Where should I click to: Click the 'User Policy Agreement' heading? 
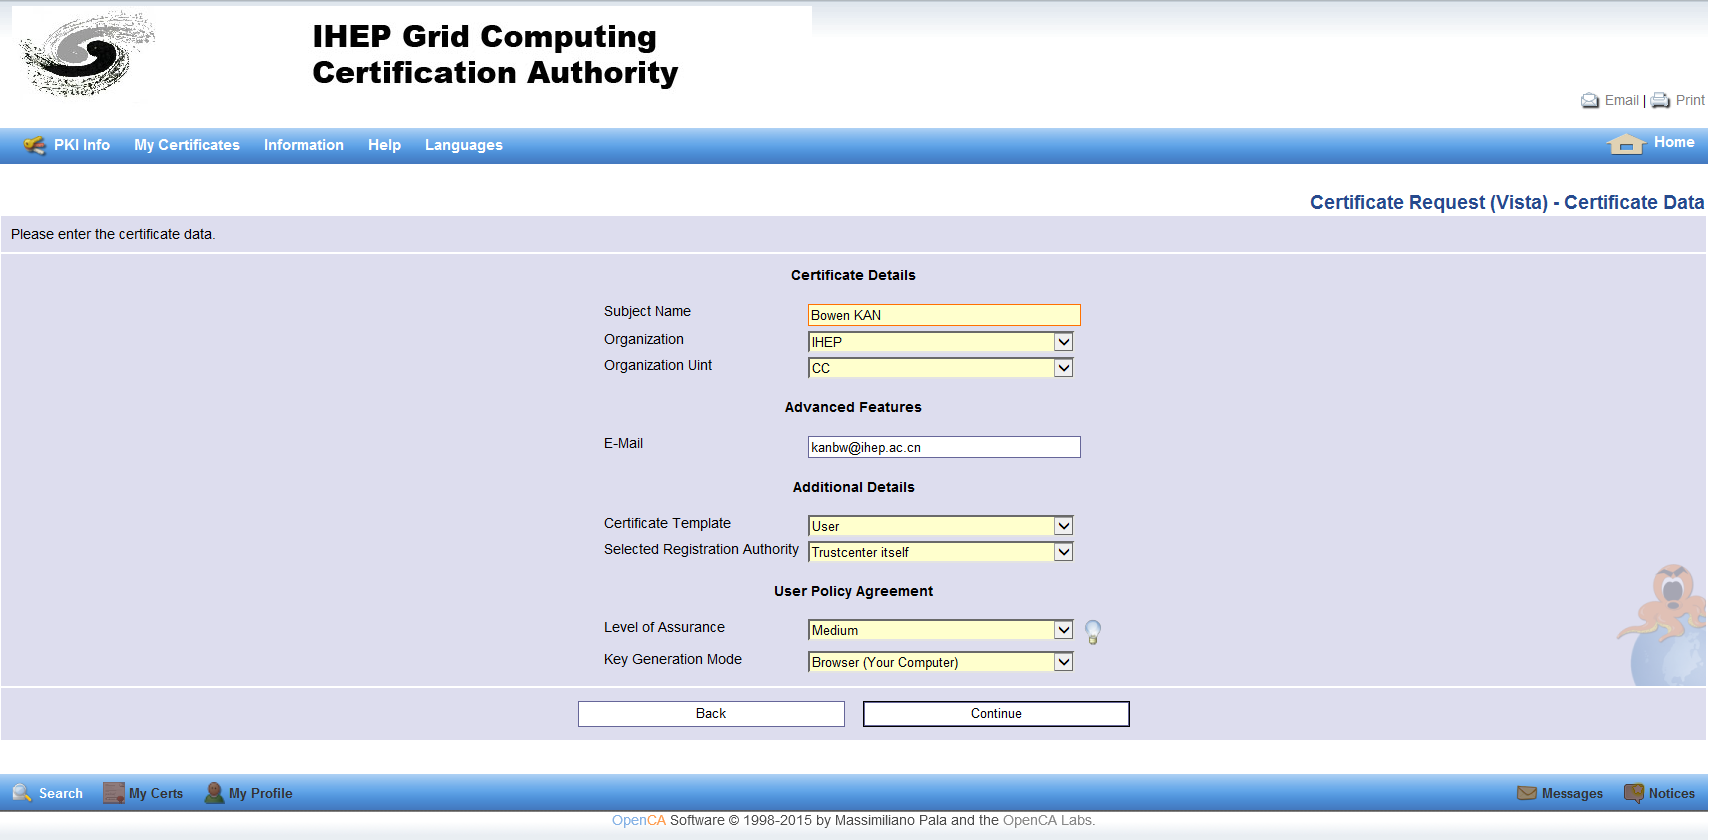(x=853, y=591)
